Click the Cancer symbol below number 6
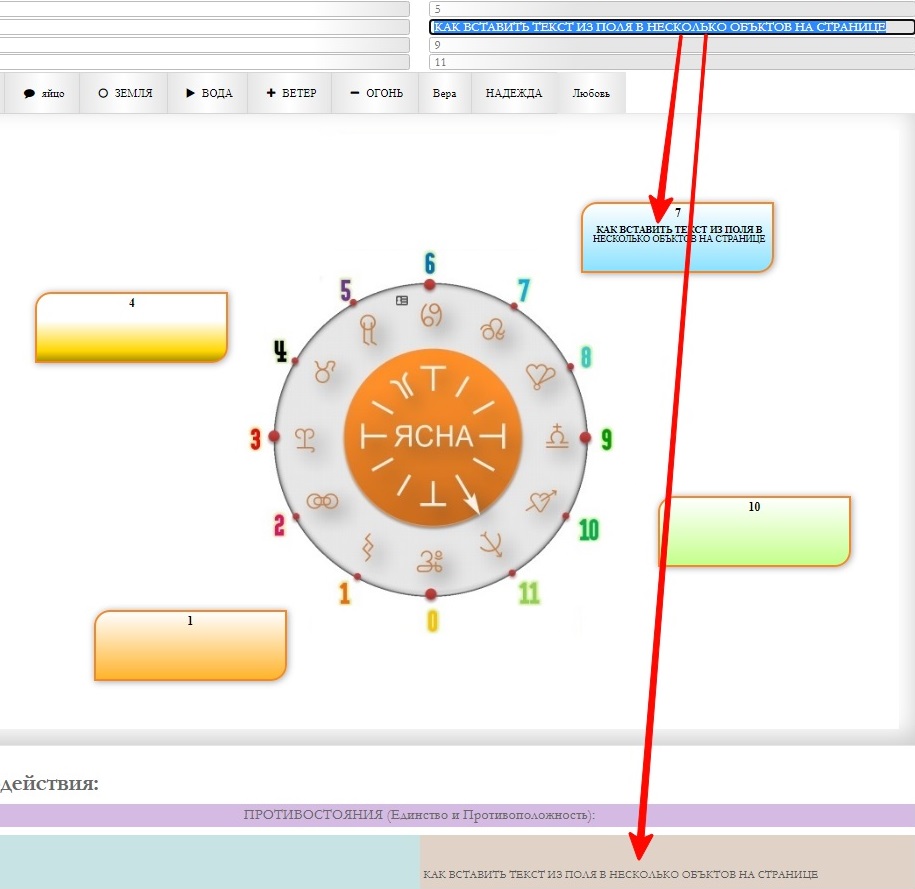Viewport: 915px width, 889px height. coord(431,316)
